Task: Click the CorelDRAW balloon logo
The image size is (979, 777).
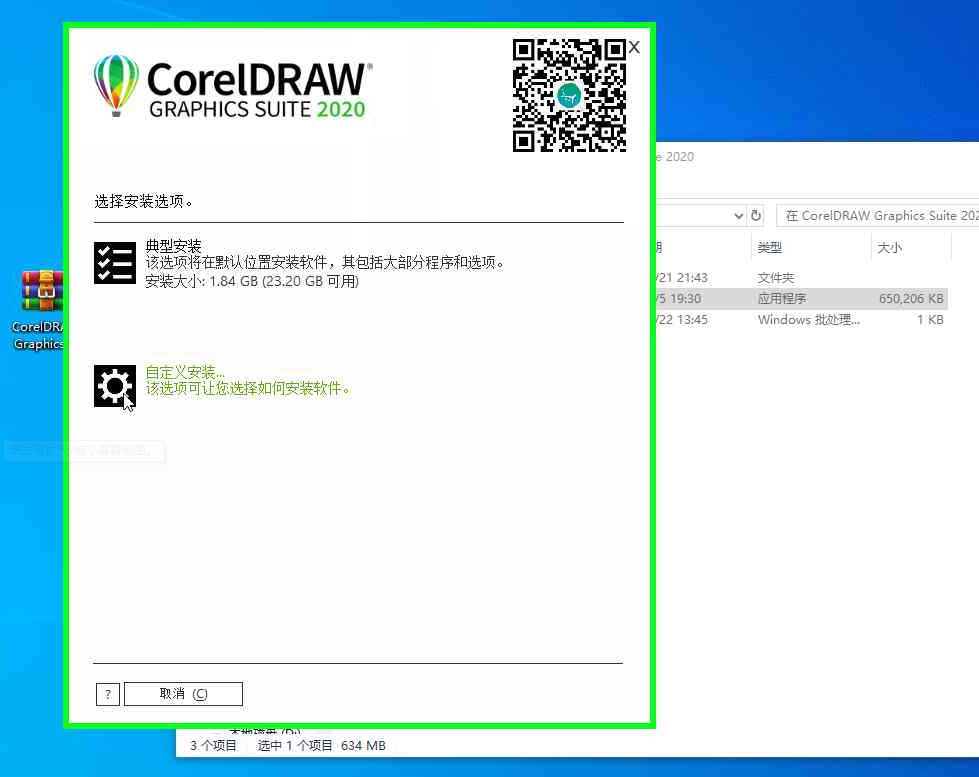Action: (116, 86)
